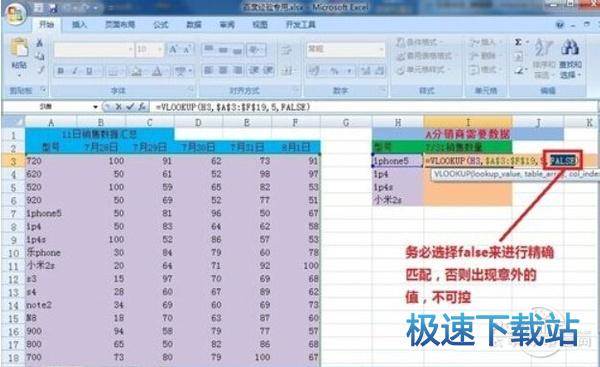Viewport: 600px width, 367px height.
Task: Center text horizontally in cells
Action: (x=223, y=70)
